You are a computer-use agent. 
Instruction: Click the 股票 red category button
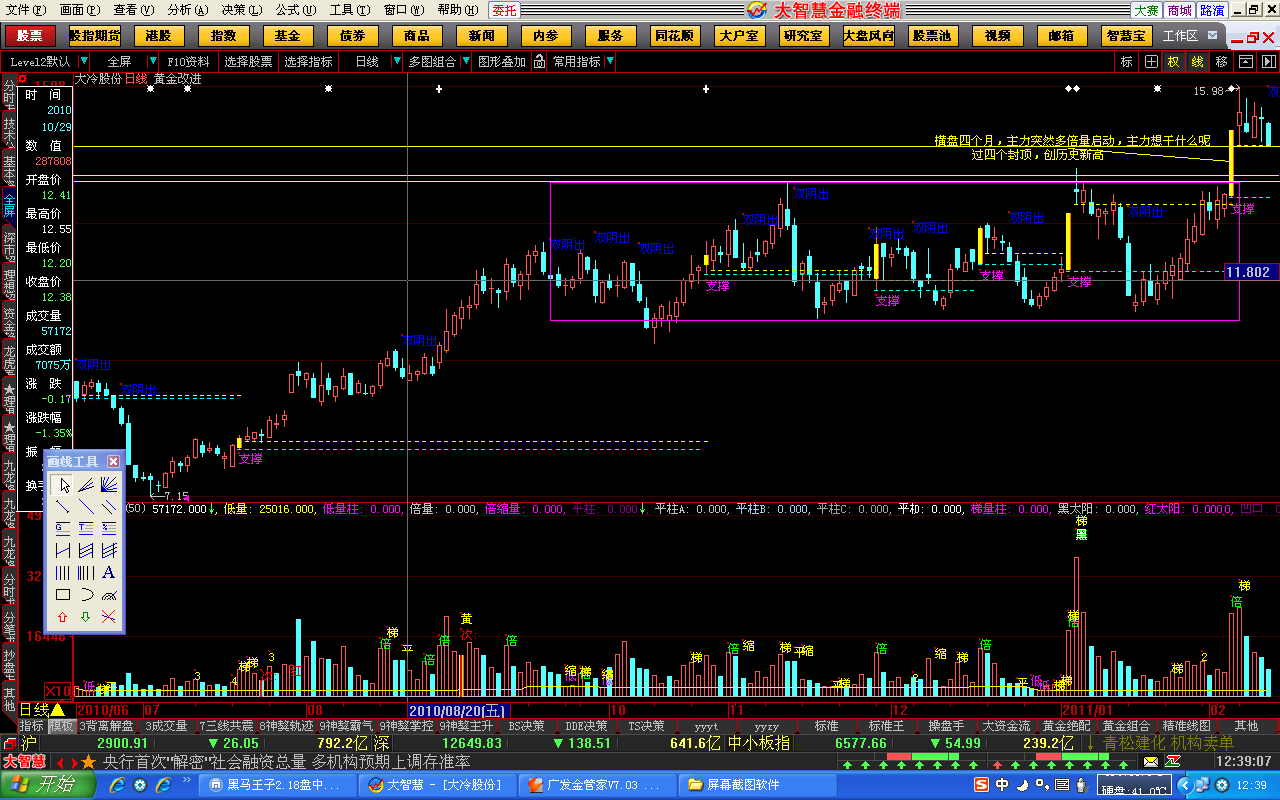tap(31, 36)
